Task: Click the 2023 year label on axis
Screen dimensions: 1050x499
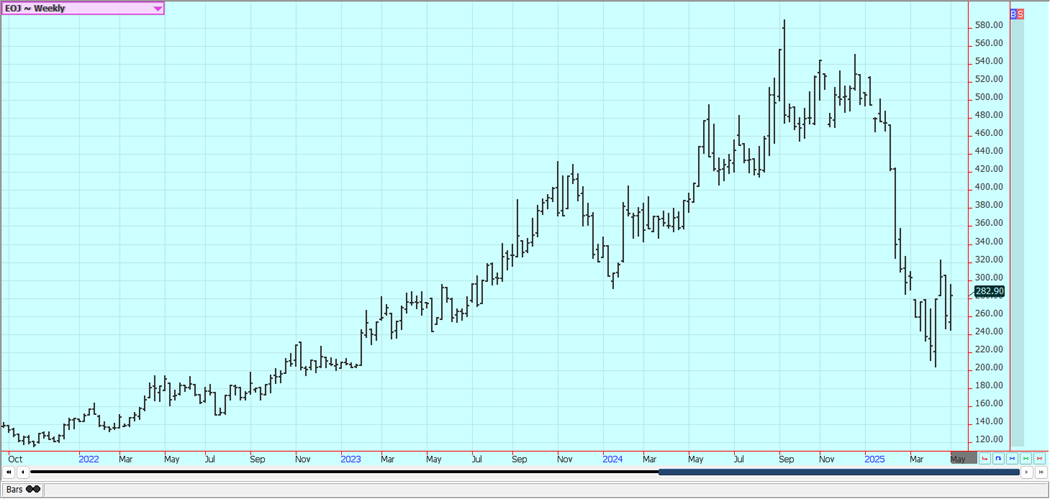Action: 351,459
